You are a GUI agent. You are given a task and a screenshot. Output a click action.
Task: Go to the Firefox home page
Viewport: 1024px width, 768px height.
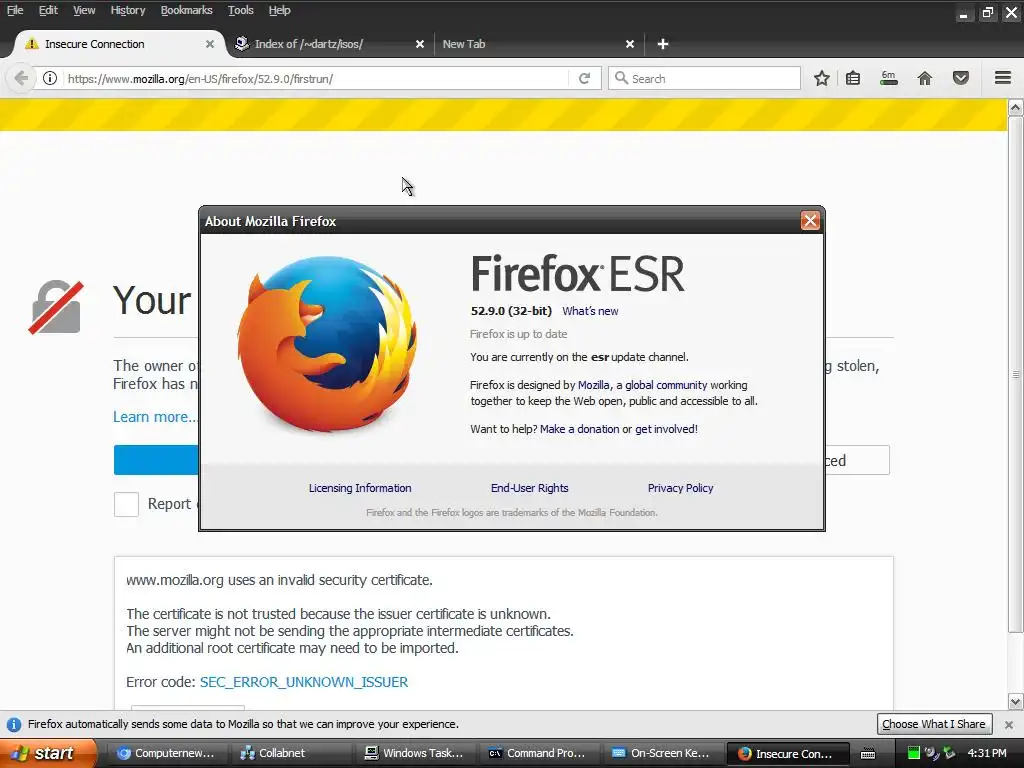(925, 78)
